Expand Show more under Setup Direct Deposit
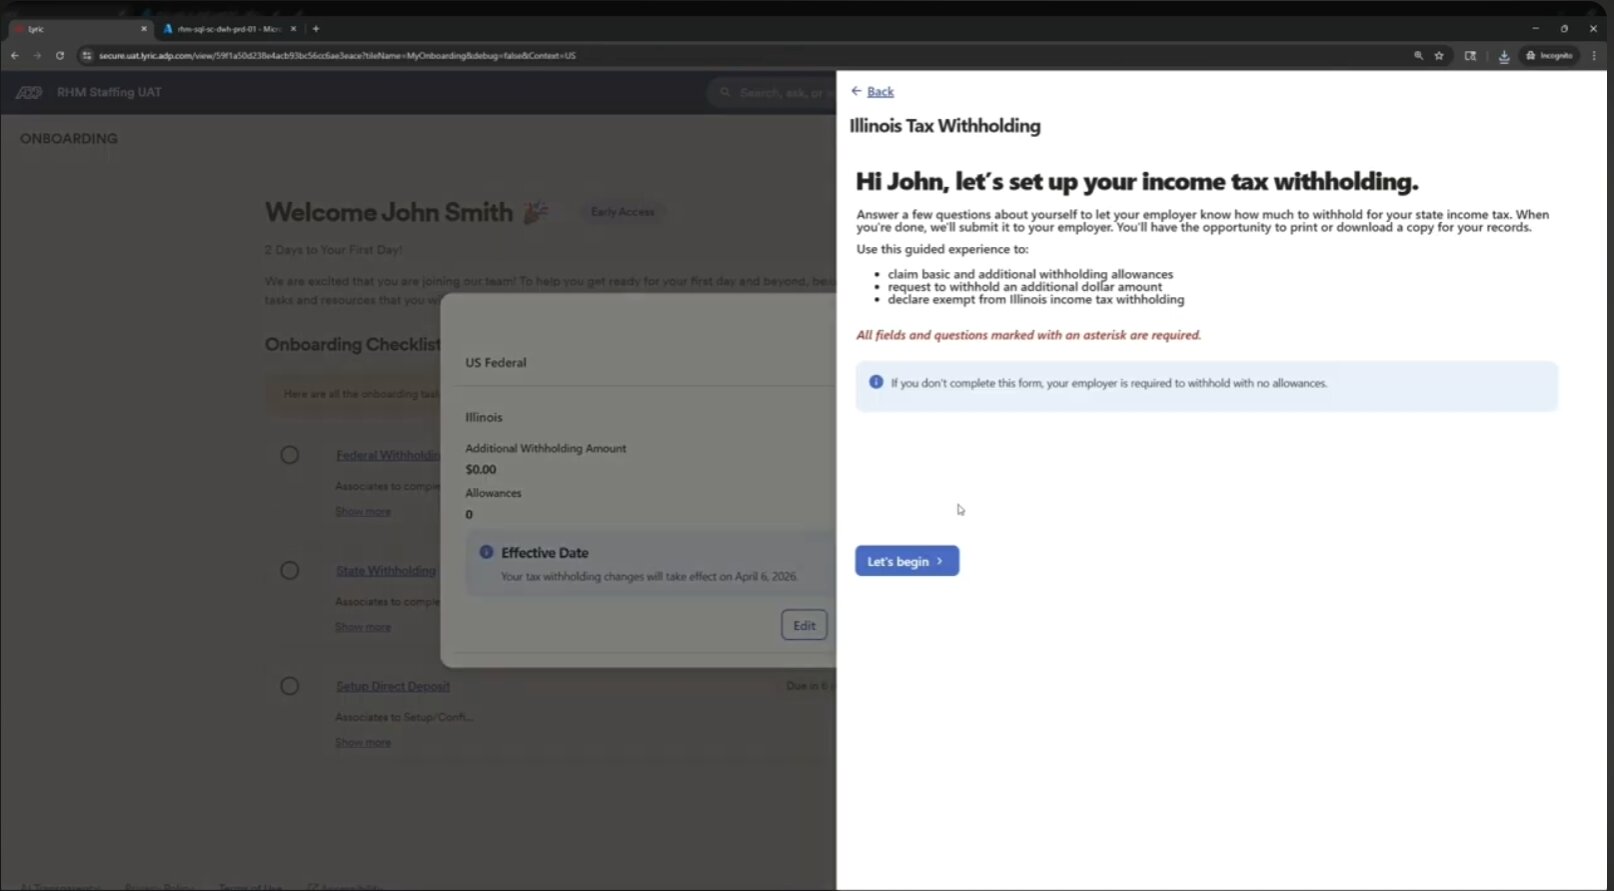 click(363, 742)
